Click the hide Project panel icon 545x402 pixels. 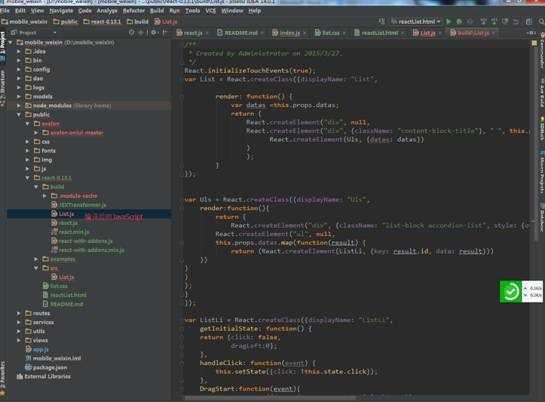[165, 33]
